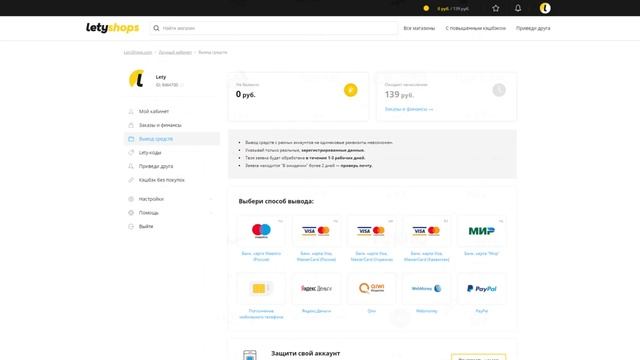
Task: Select Visa MasterCard (Россия) withdrawal method
Action: click(316, 231)
